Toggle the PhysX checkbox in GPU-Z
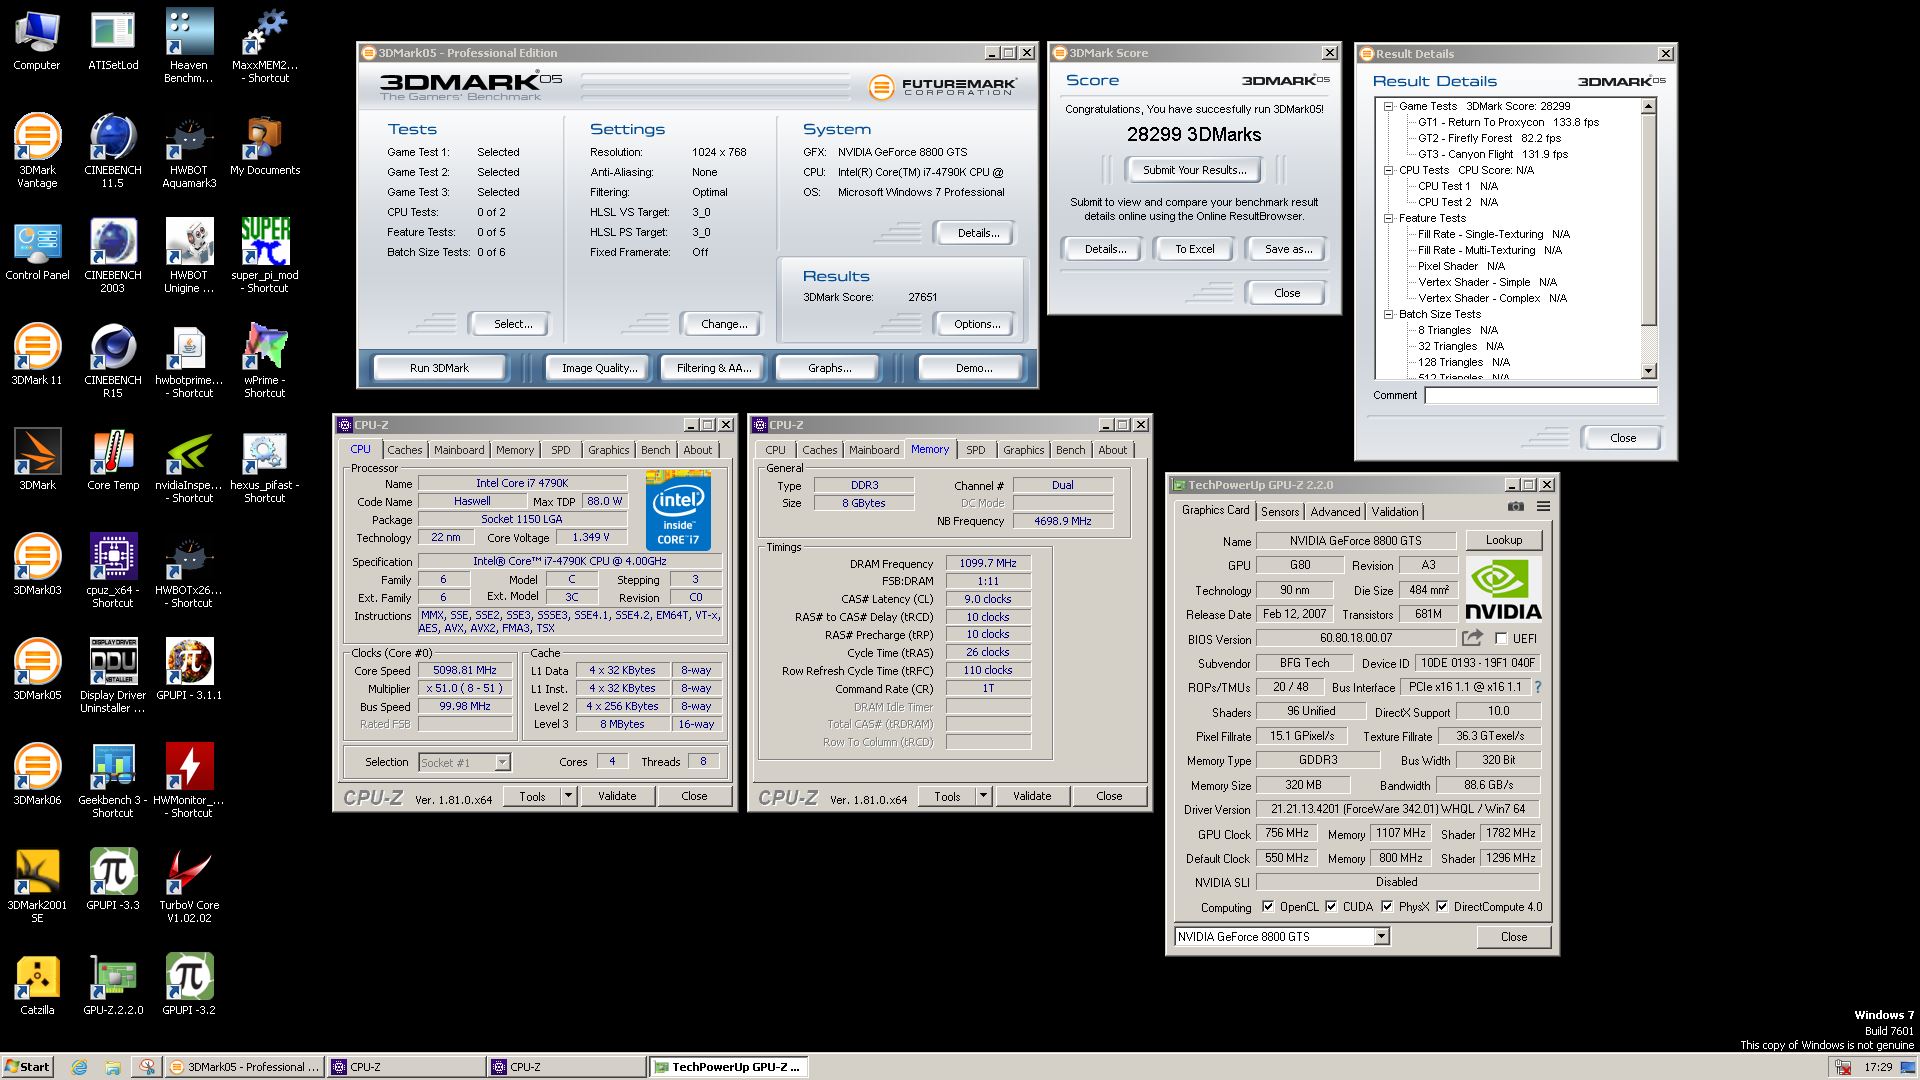1920x1080 pixels. 1387,907
